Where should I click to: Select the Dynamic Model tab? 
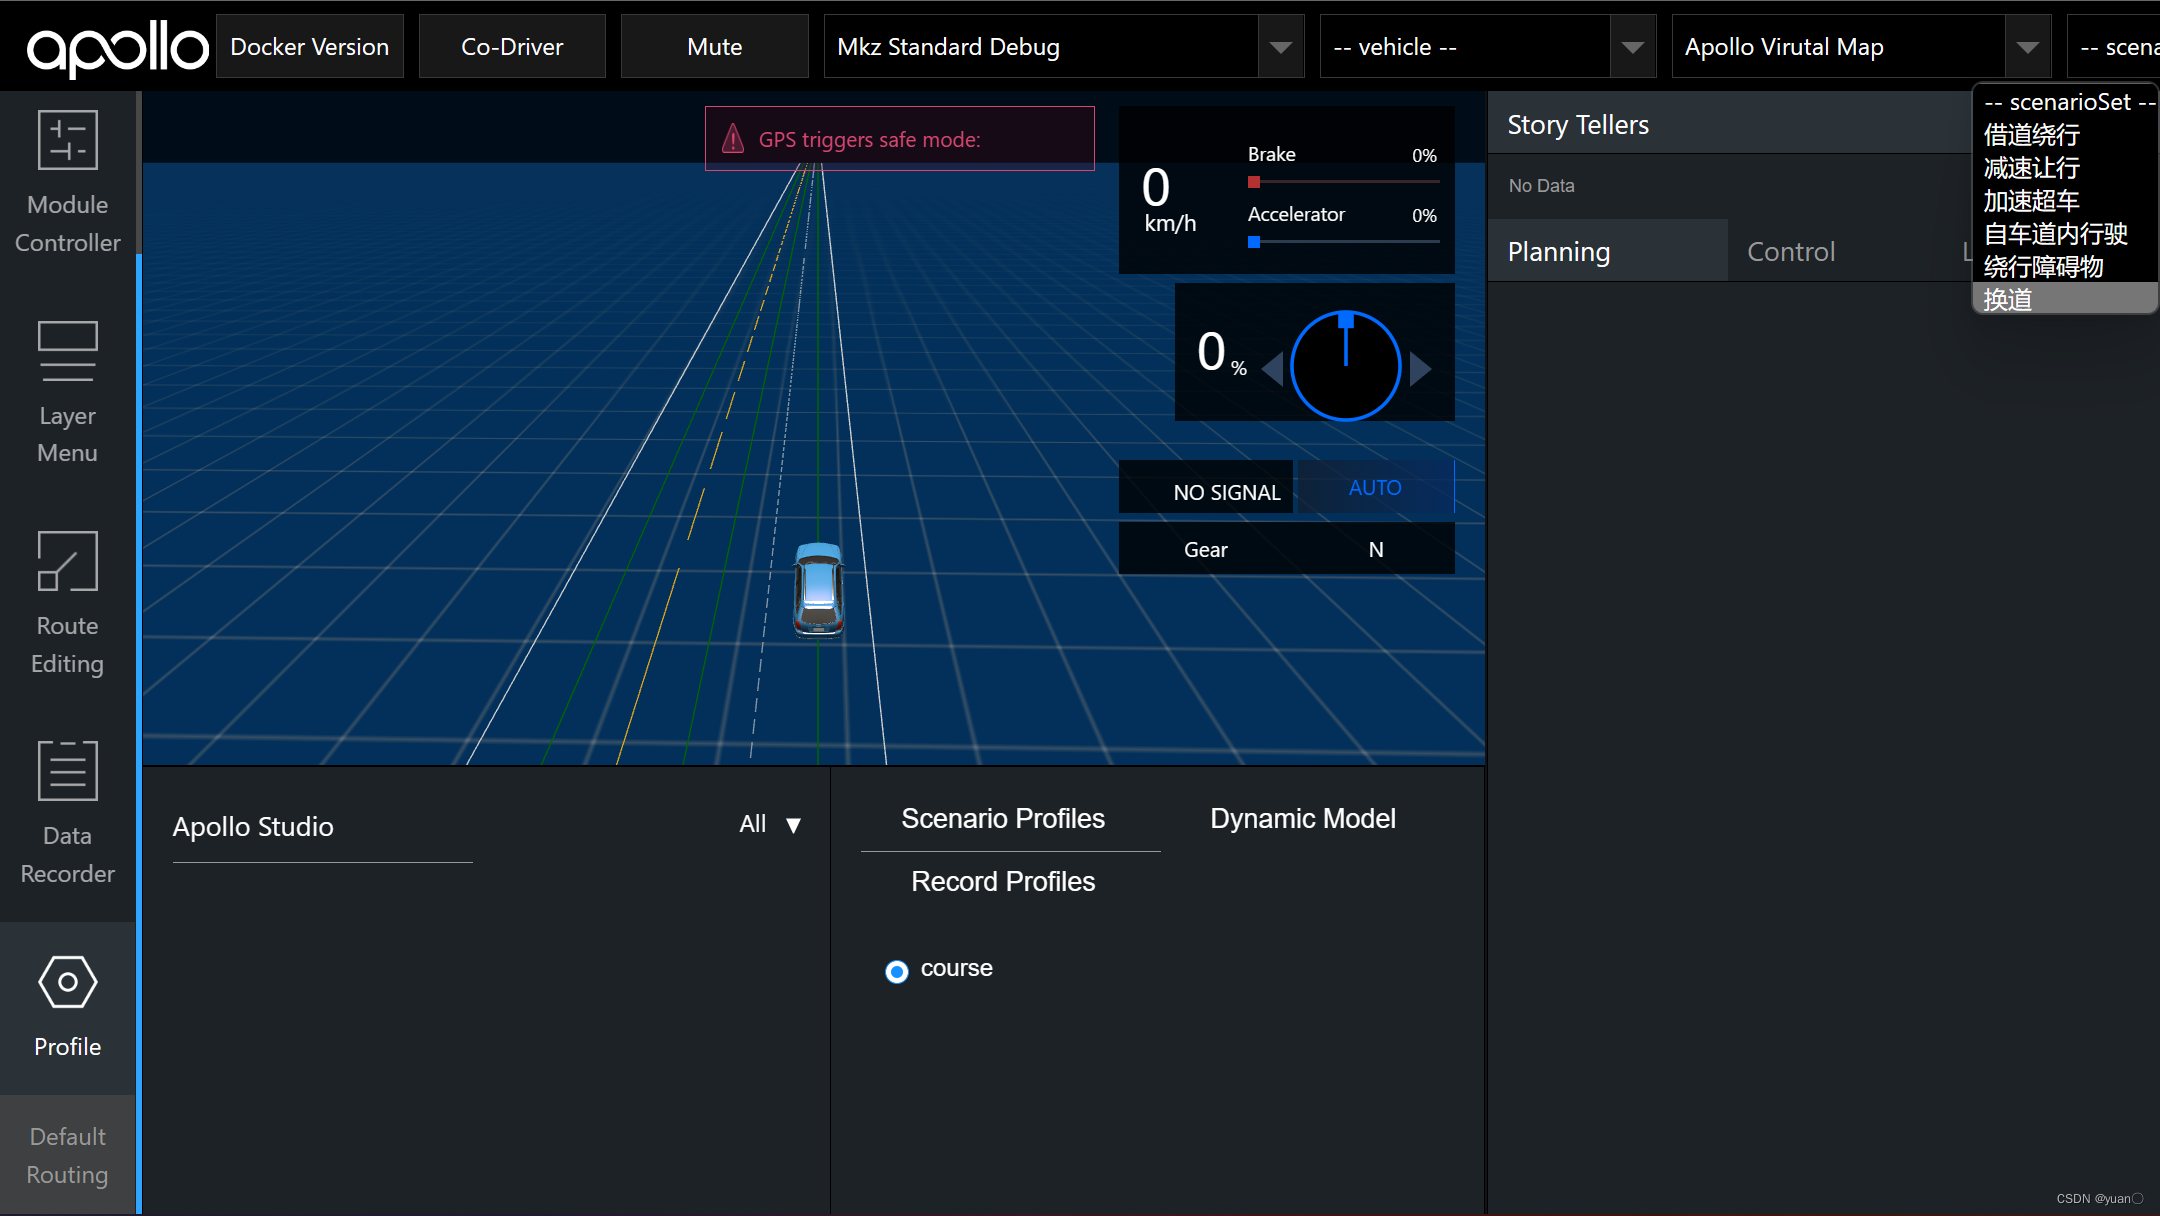[x=1303, y=817]
